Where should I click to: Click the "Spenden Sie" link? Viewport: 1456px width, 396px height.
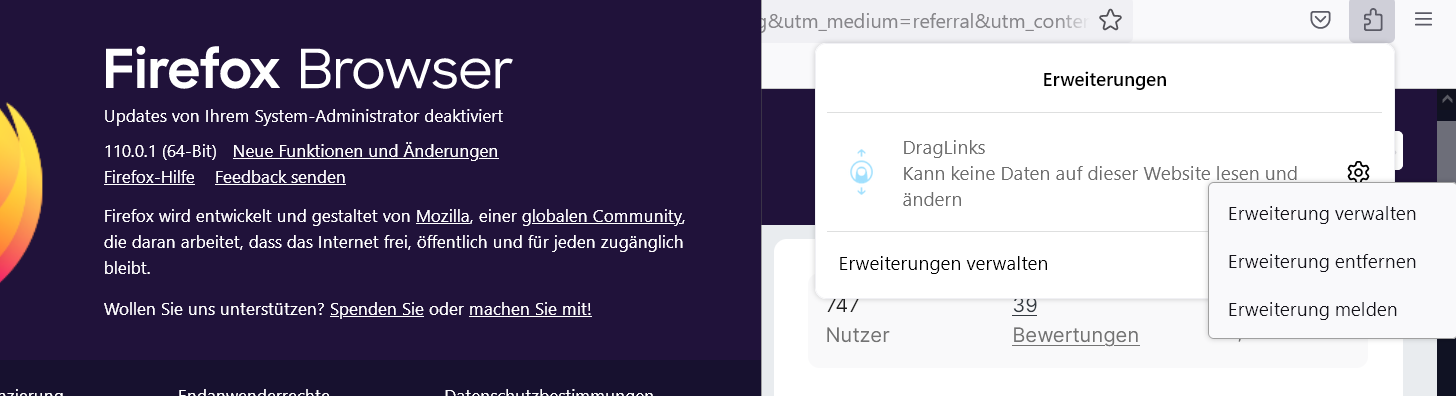(x=377, y=309)
